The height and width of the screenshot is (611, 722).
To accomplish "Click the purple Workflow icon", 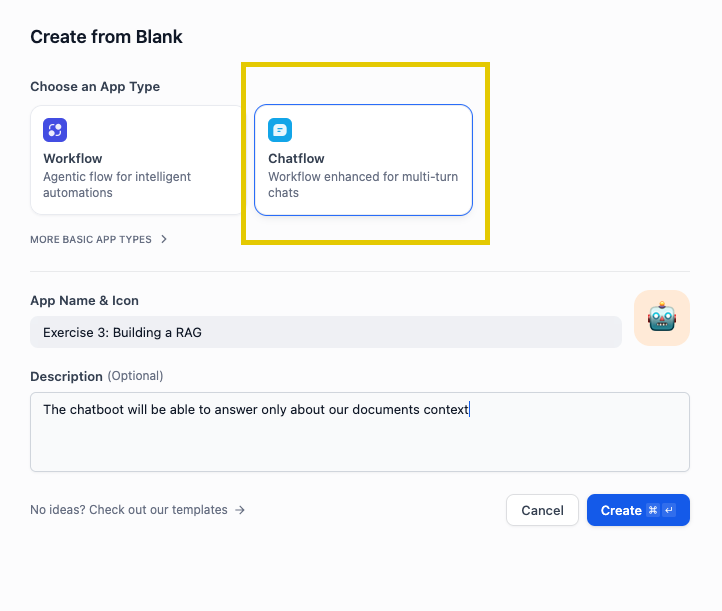I will [55, 130].
